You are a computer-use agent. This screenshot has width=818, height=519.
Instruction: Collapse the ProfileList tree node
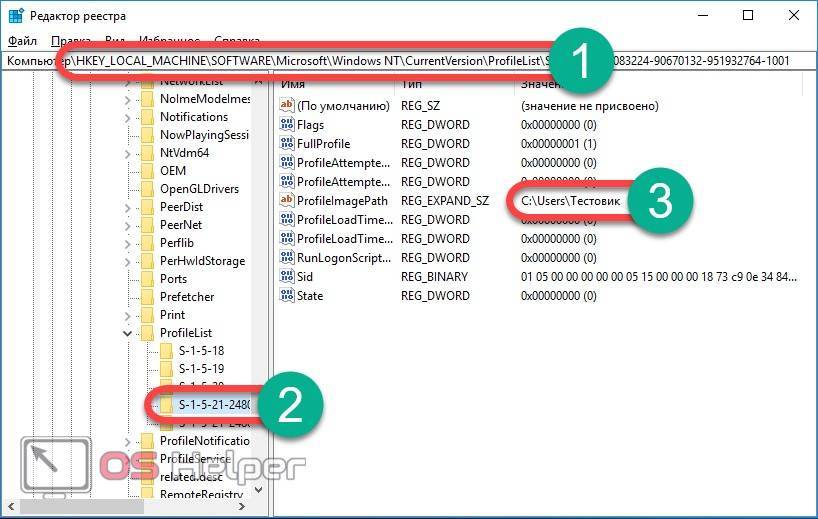coord(127,333)
